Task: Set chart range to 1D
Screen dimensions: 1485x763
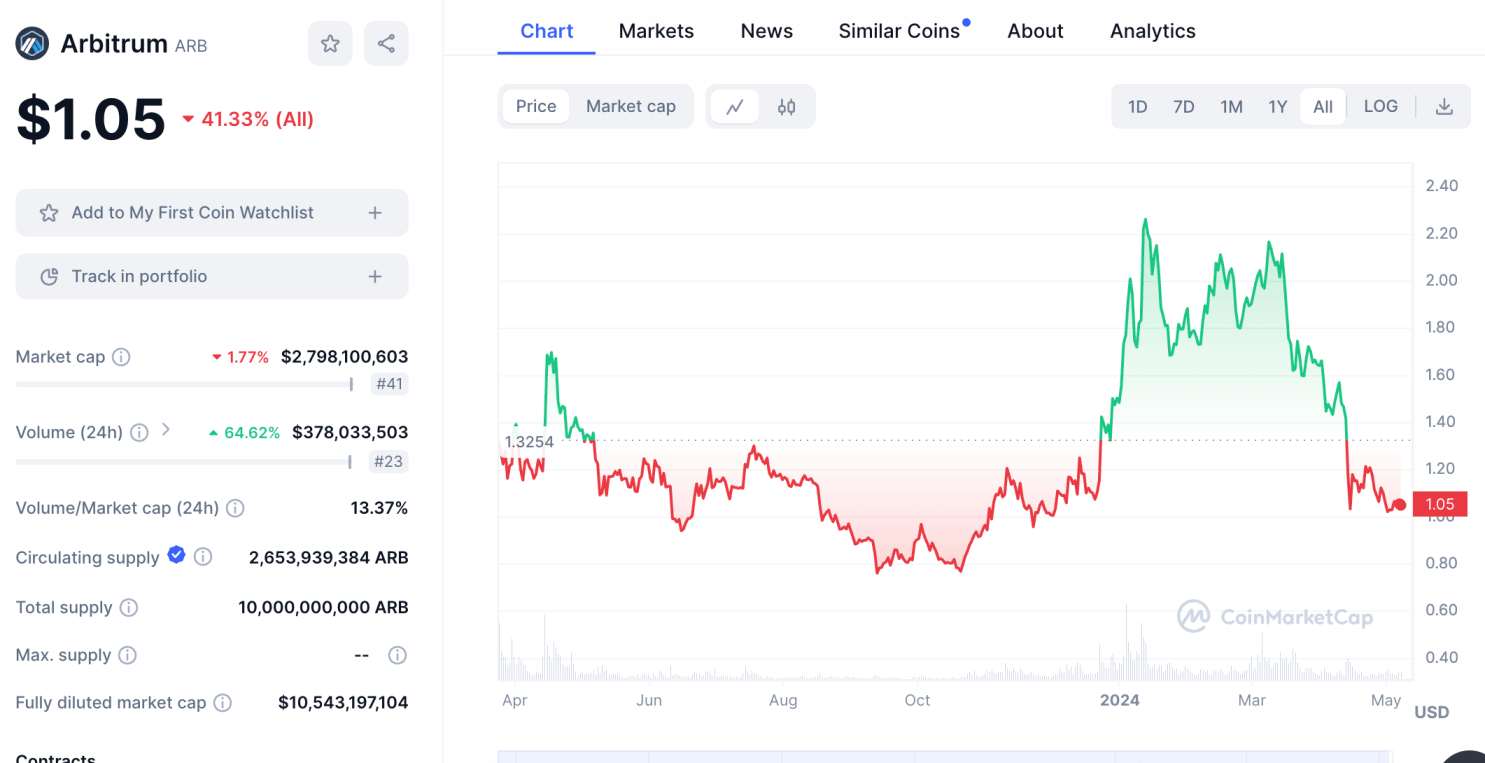Action: (x=1138, y=106)
